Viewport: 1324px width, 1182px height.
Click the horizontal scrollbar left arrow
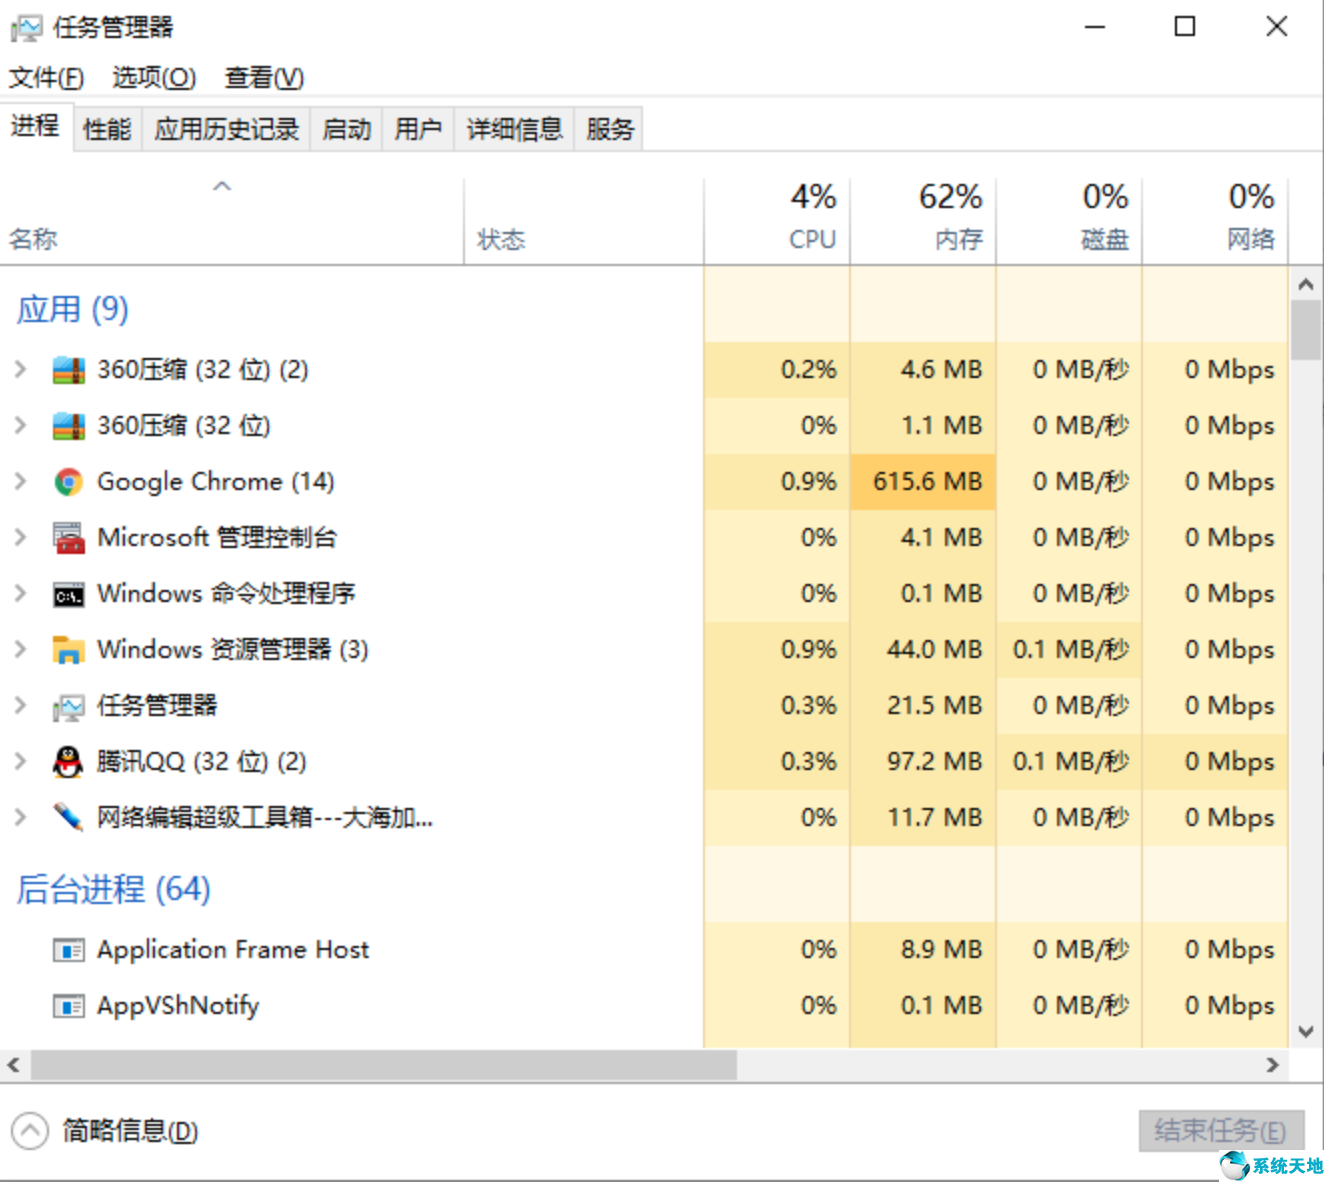click(x=13, y=1066)
